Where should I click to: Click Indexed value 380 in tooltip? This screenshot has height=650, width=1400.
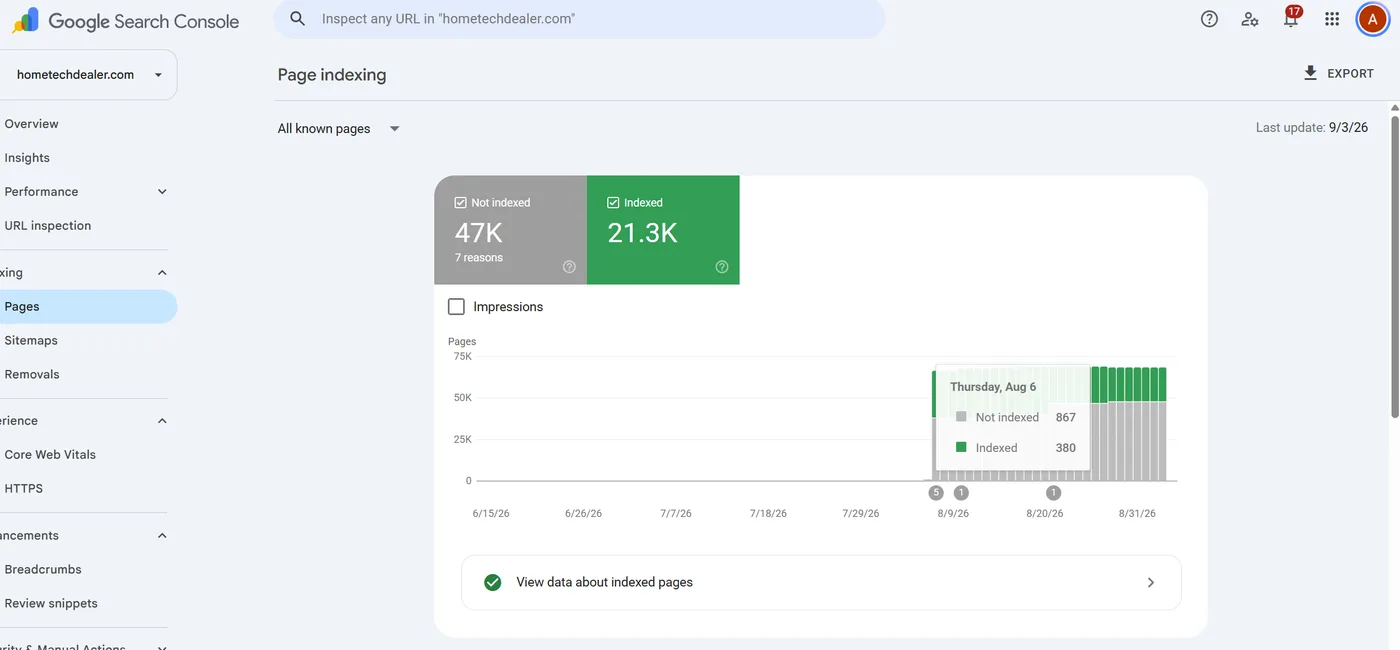[x=1065, y=448]
